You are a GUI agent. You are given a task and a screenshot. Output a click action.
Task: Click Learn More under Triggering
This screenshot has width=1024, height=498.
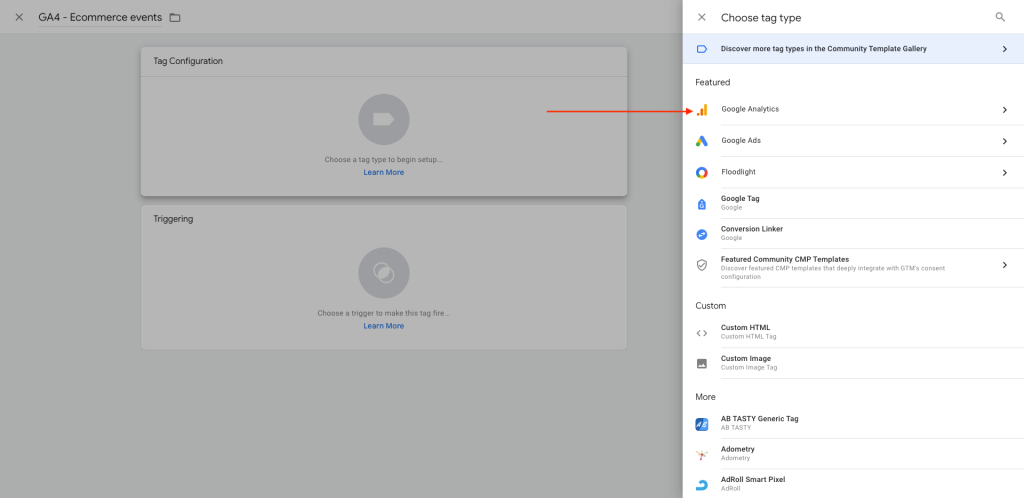[x=384, y=325]
